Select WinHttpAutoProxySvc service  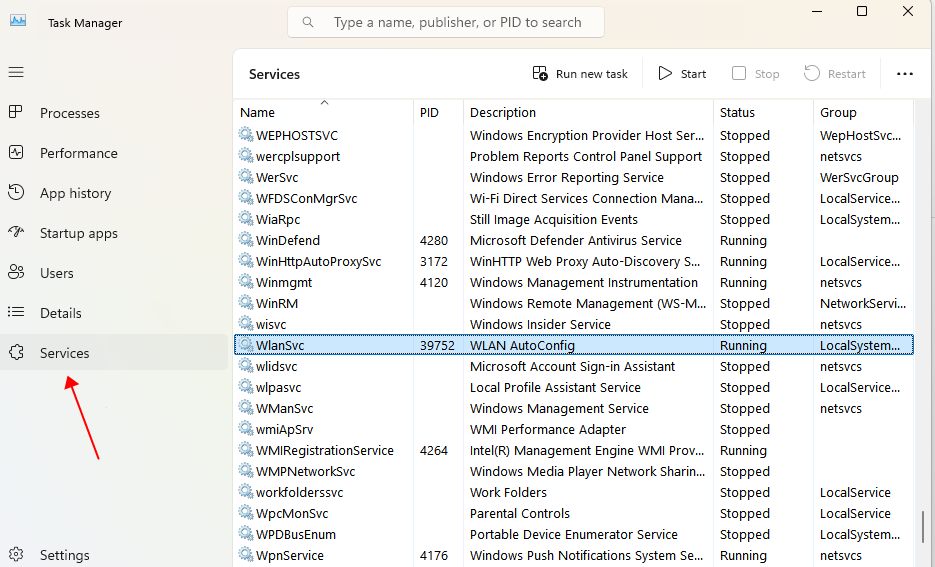coord(574,261)
